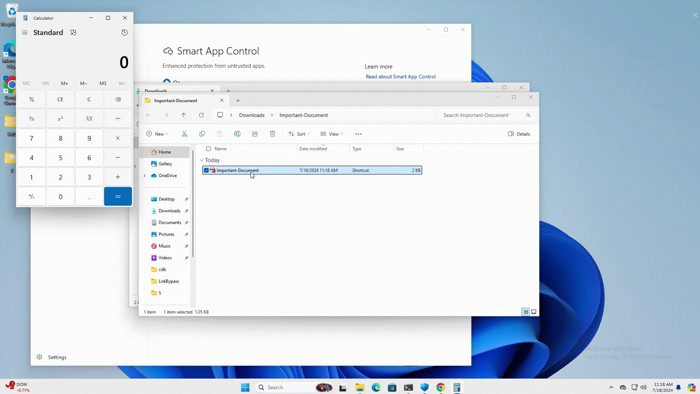Click the plus/minus sign key in Calculator

pos(32,196)
